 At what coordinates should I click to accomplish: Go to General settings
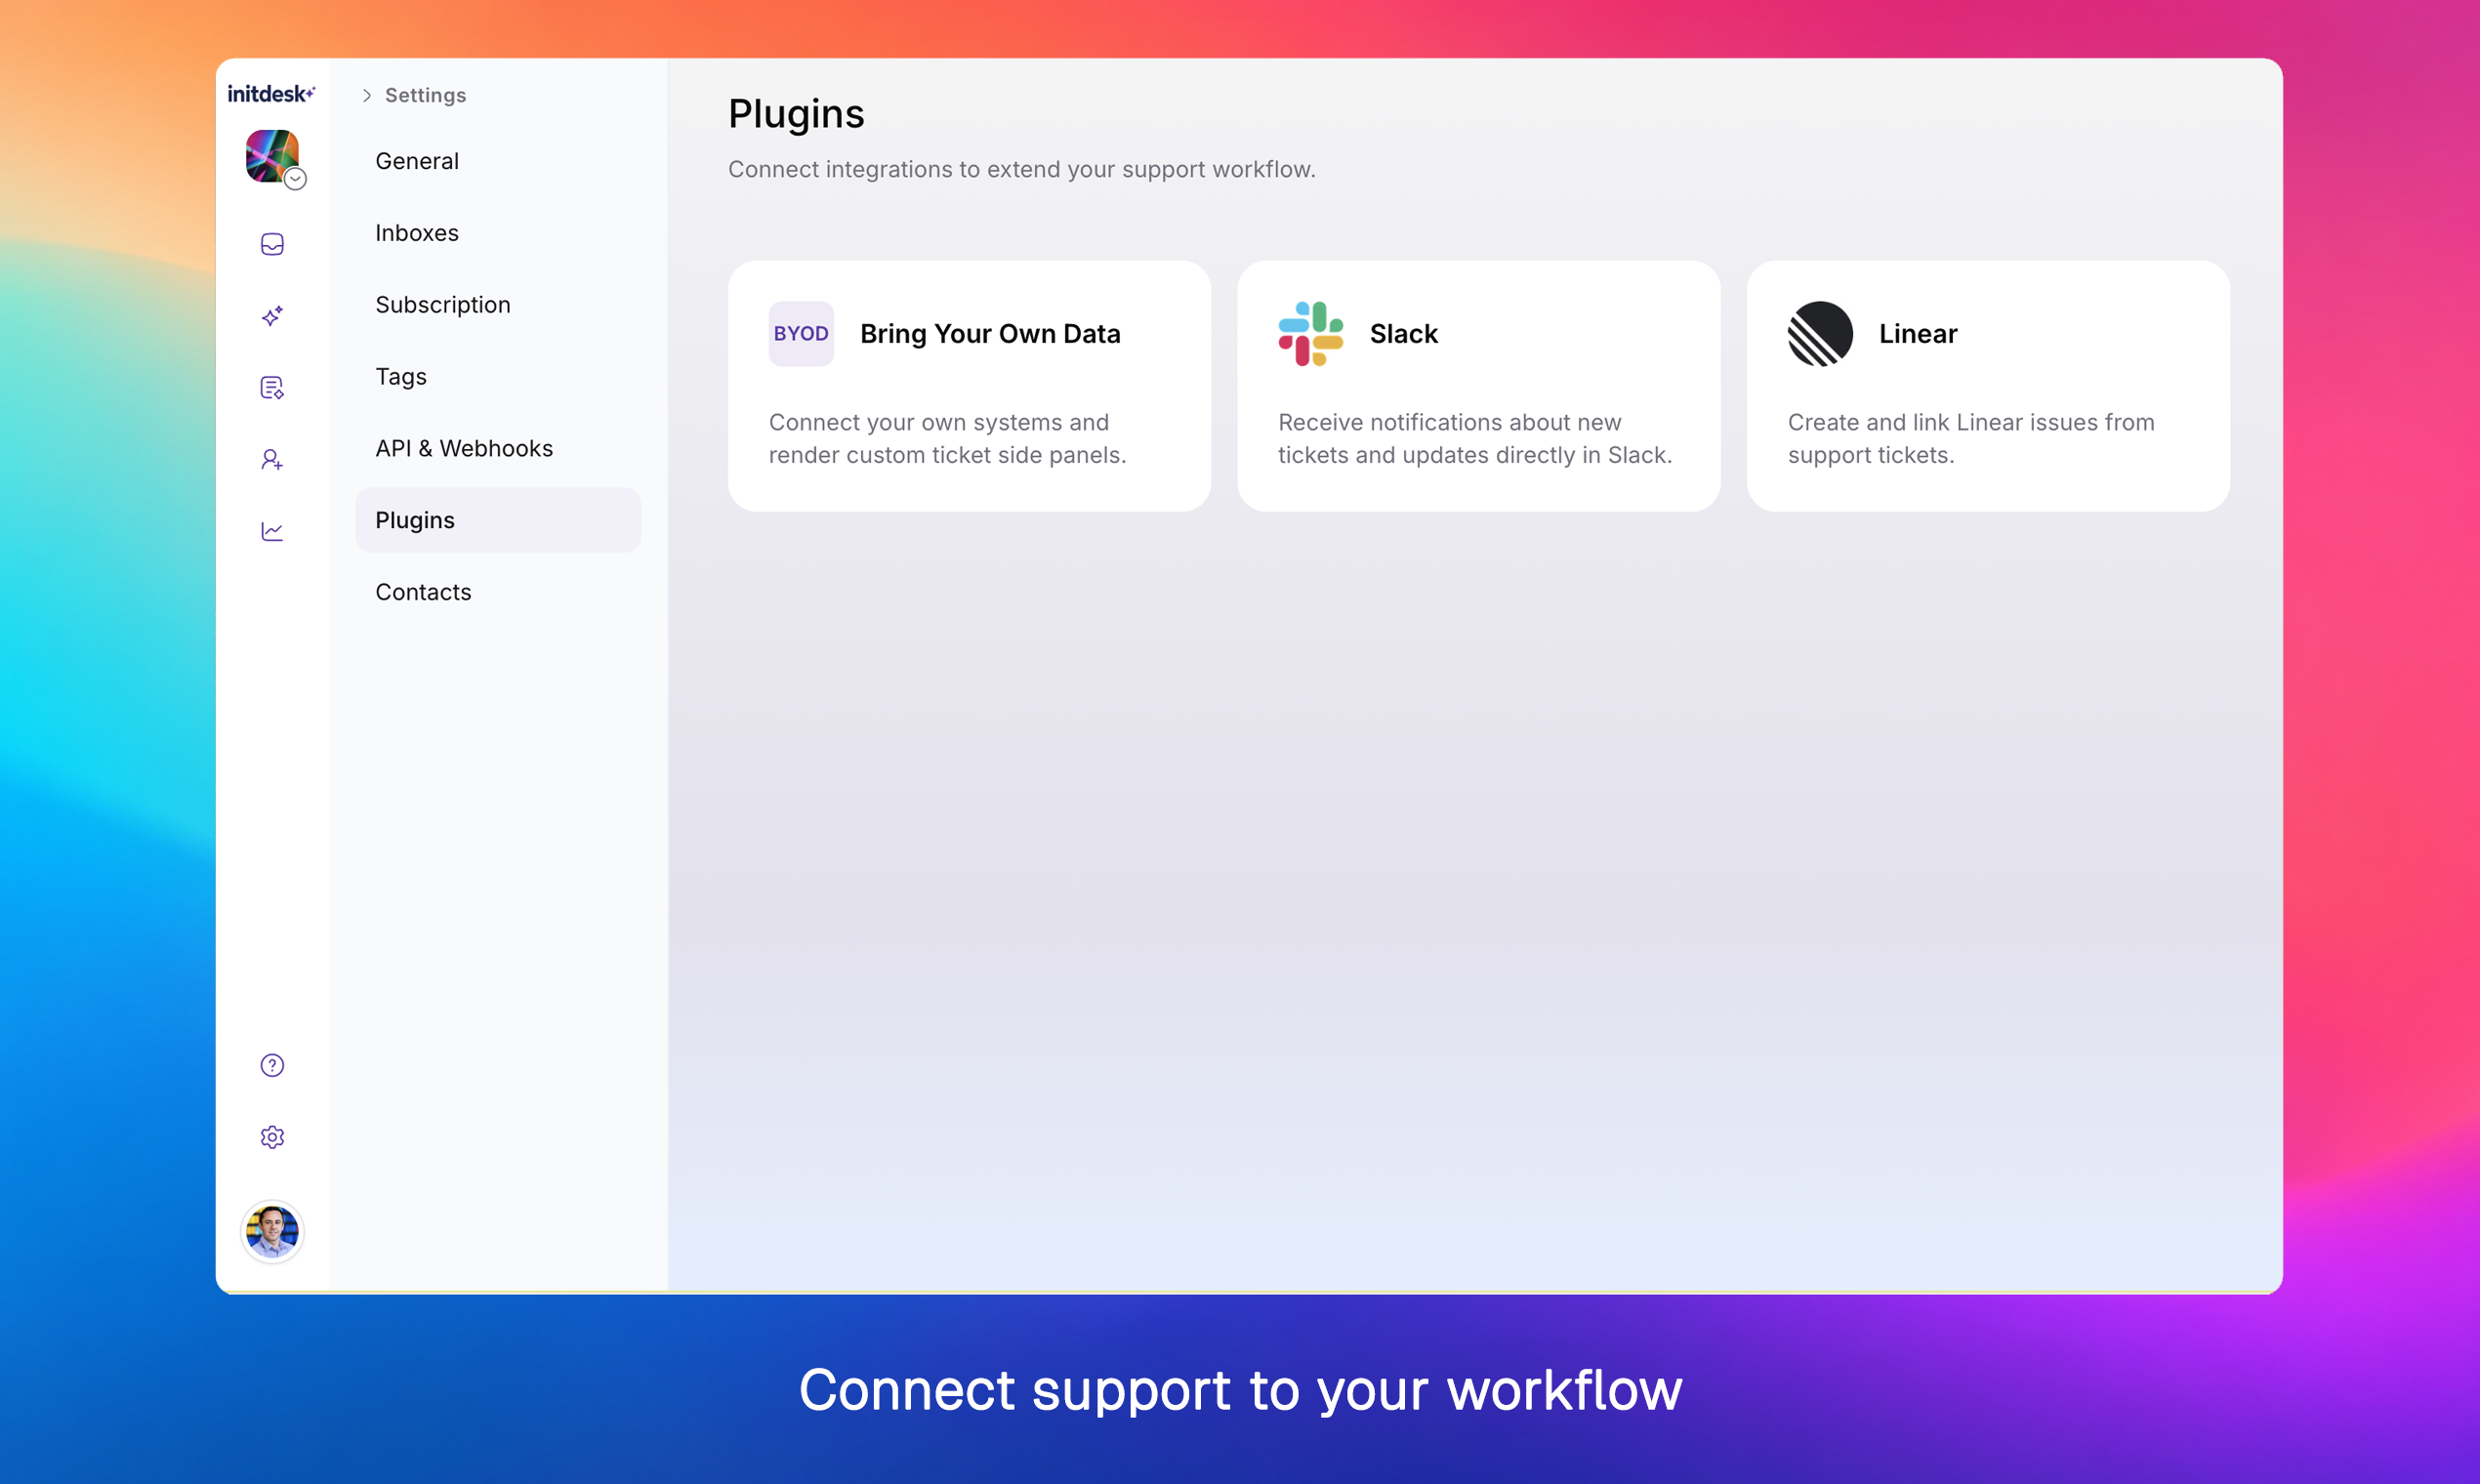[x=498, y=161]
